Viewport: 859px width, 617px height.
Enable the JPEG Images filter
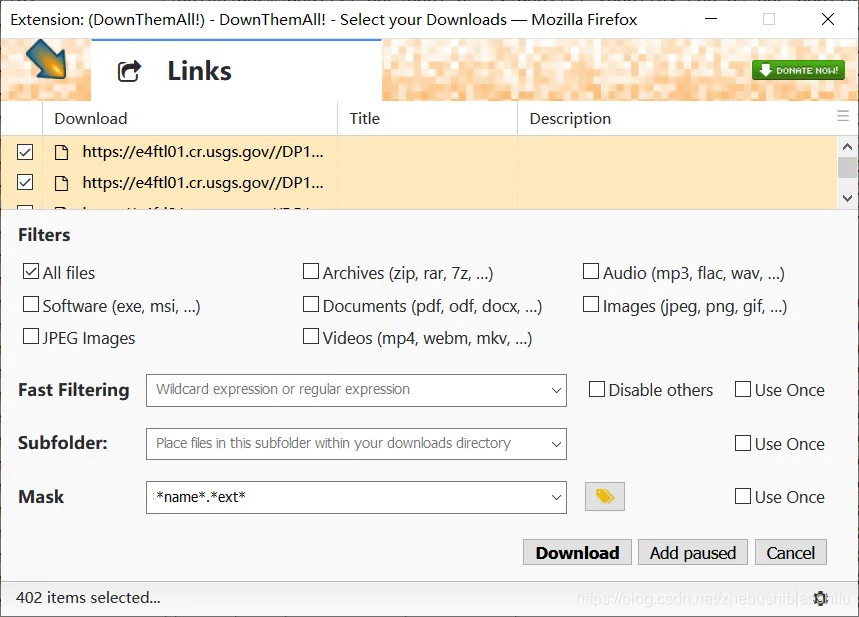31,336
